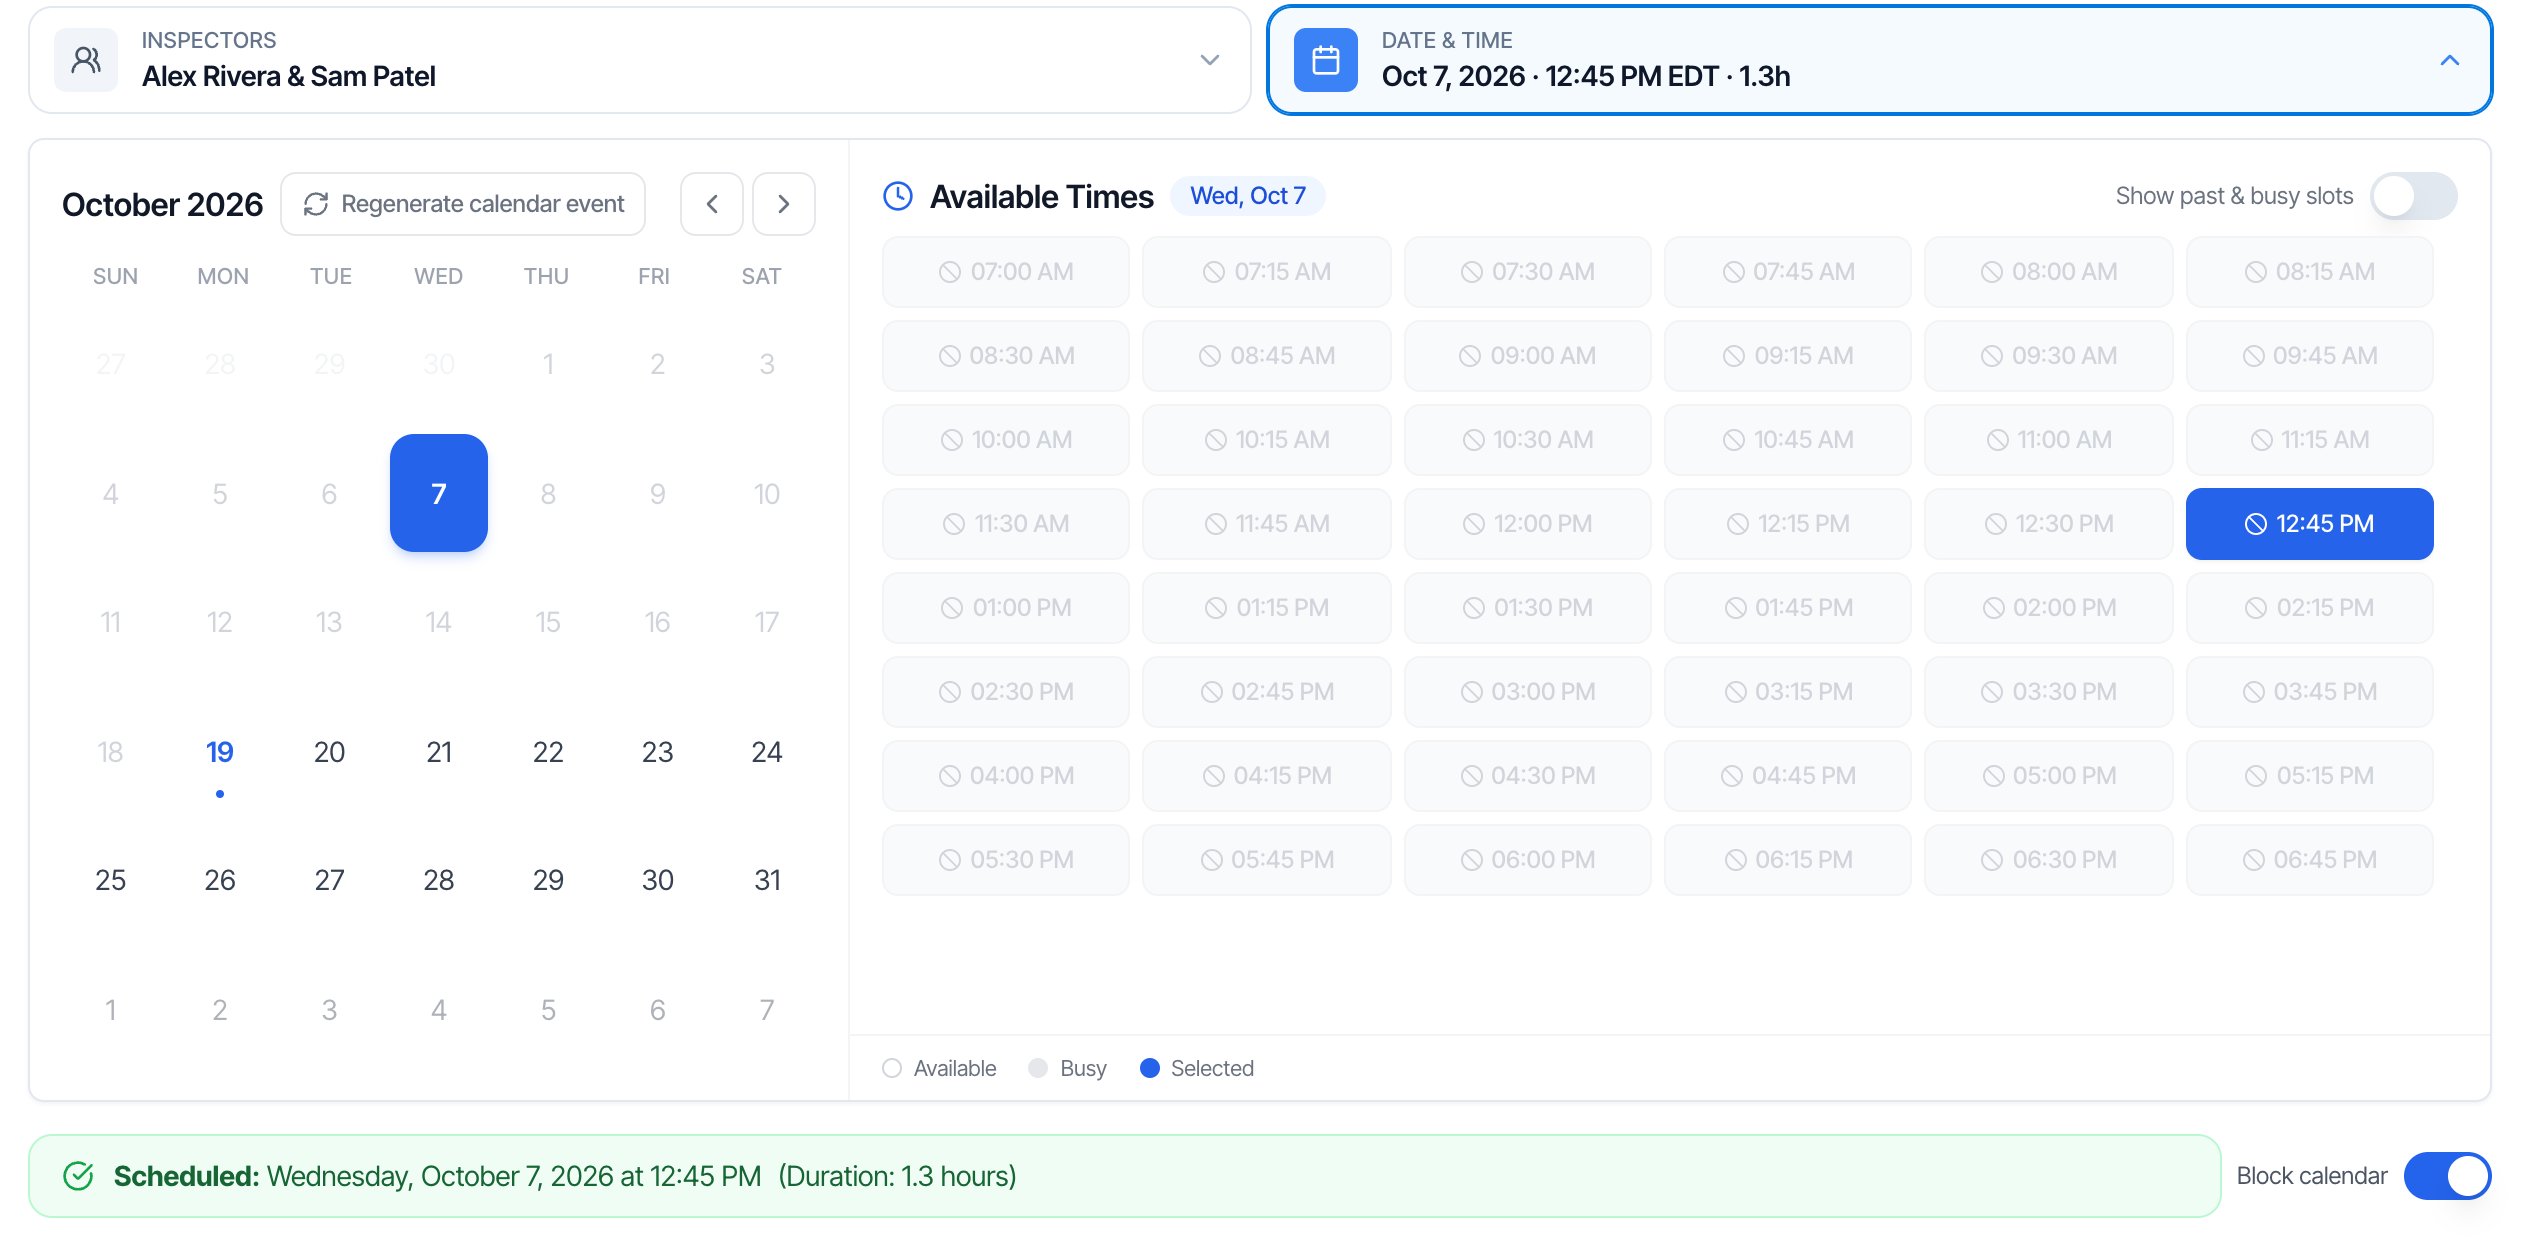Pick the 04:30 PM time slot
2528x1252 pixels.
tap(1528, 776)
